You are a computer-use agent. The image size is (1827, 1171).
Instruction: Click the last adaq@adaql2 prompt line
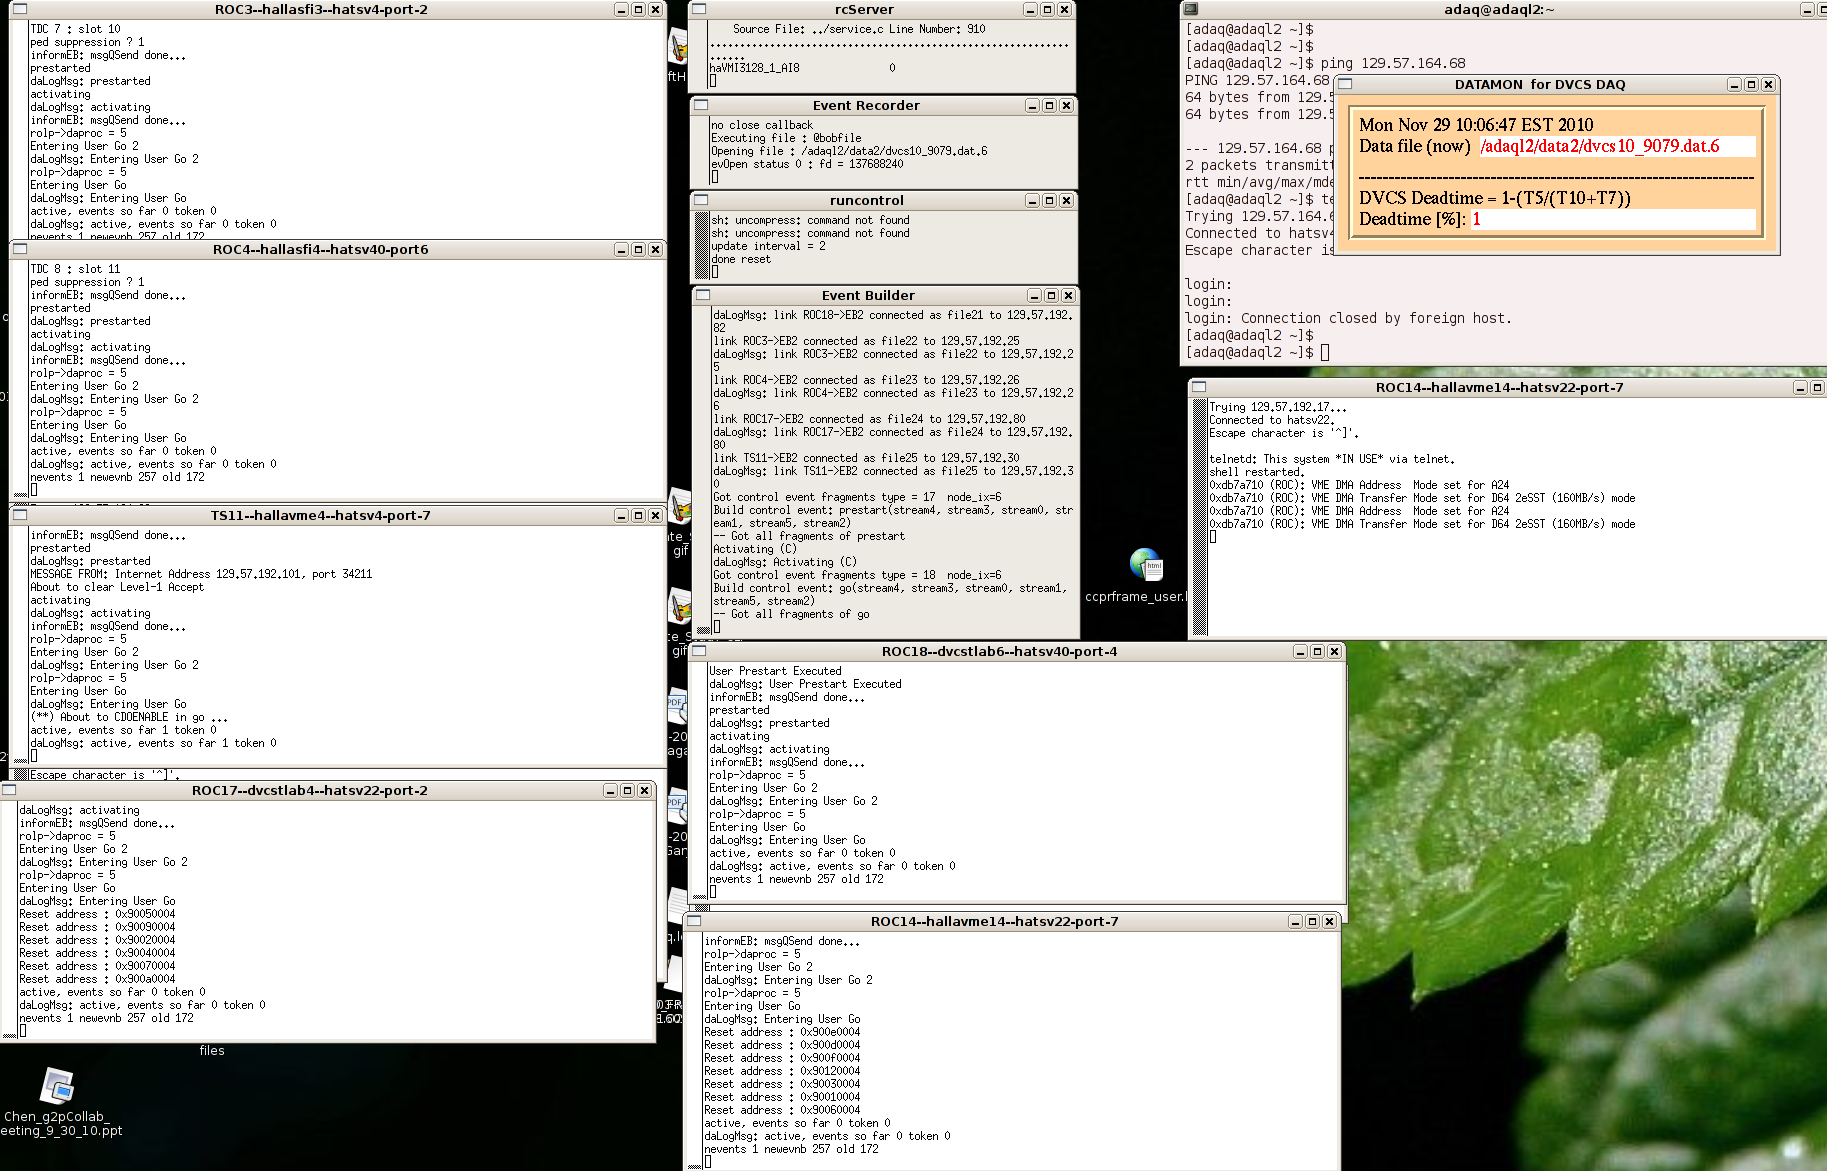click(1257, 352)
